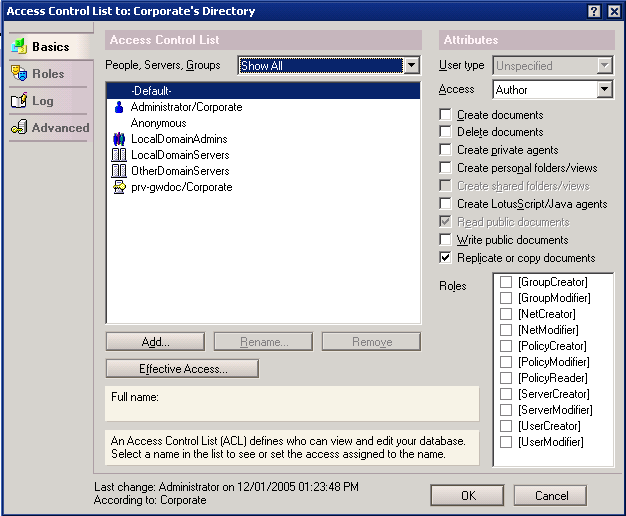Toggle Create private agents checkbox
626x516 pixels.
pyautogui.click(x=445, y=149)
